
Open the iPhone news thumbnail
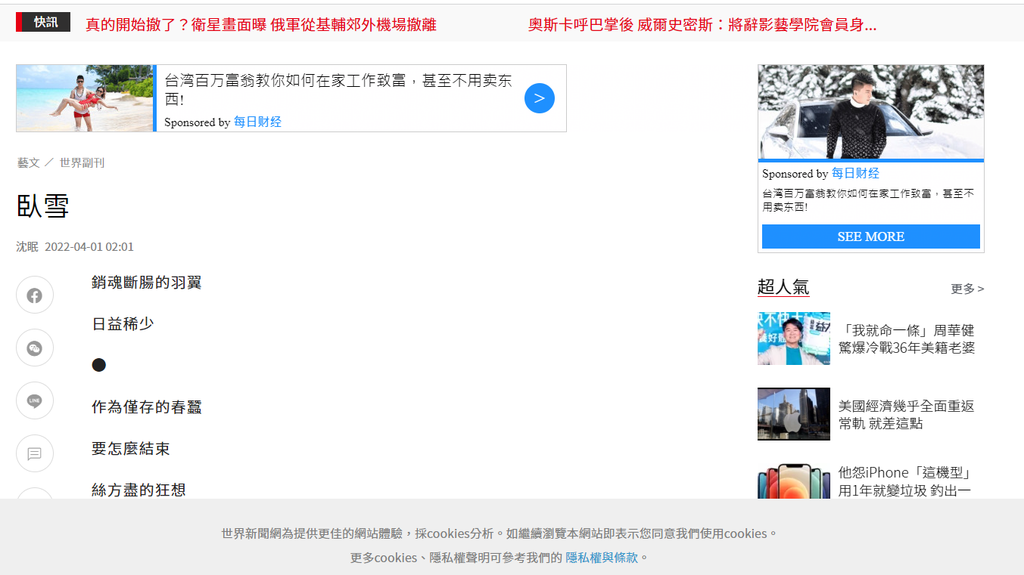tap(793, 481)
